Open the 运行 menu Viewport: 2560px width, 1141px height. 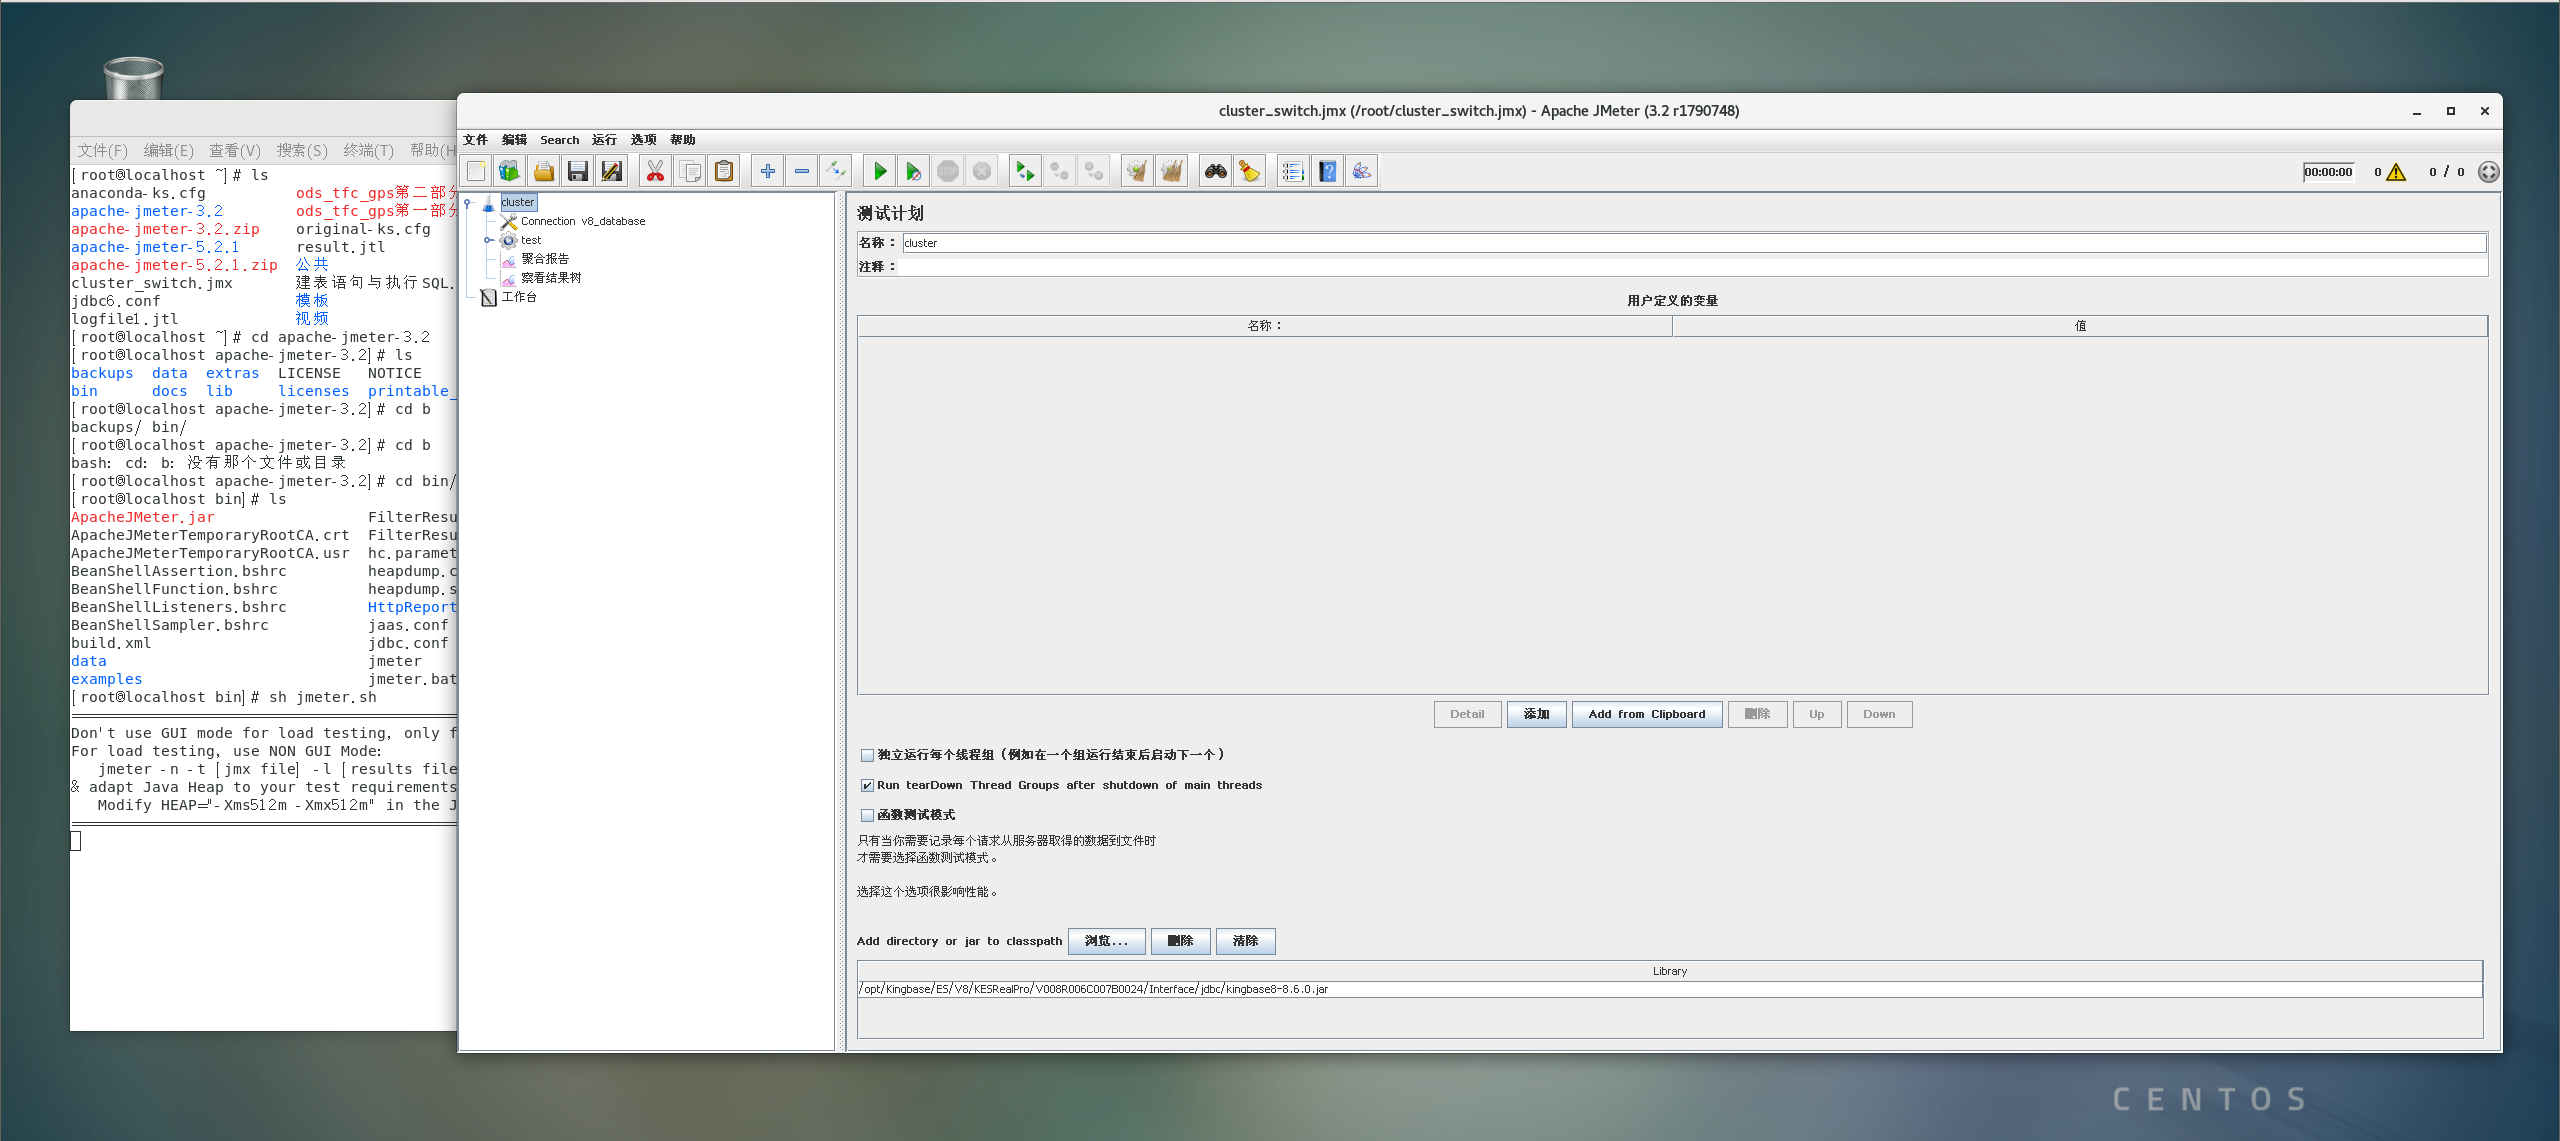click(603, 140)
